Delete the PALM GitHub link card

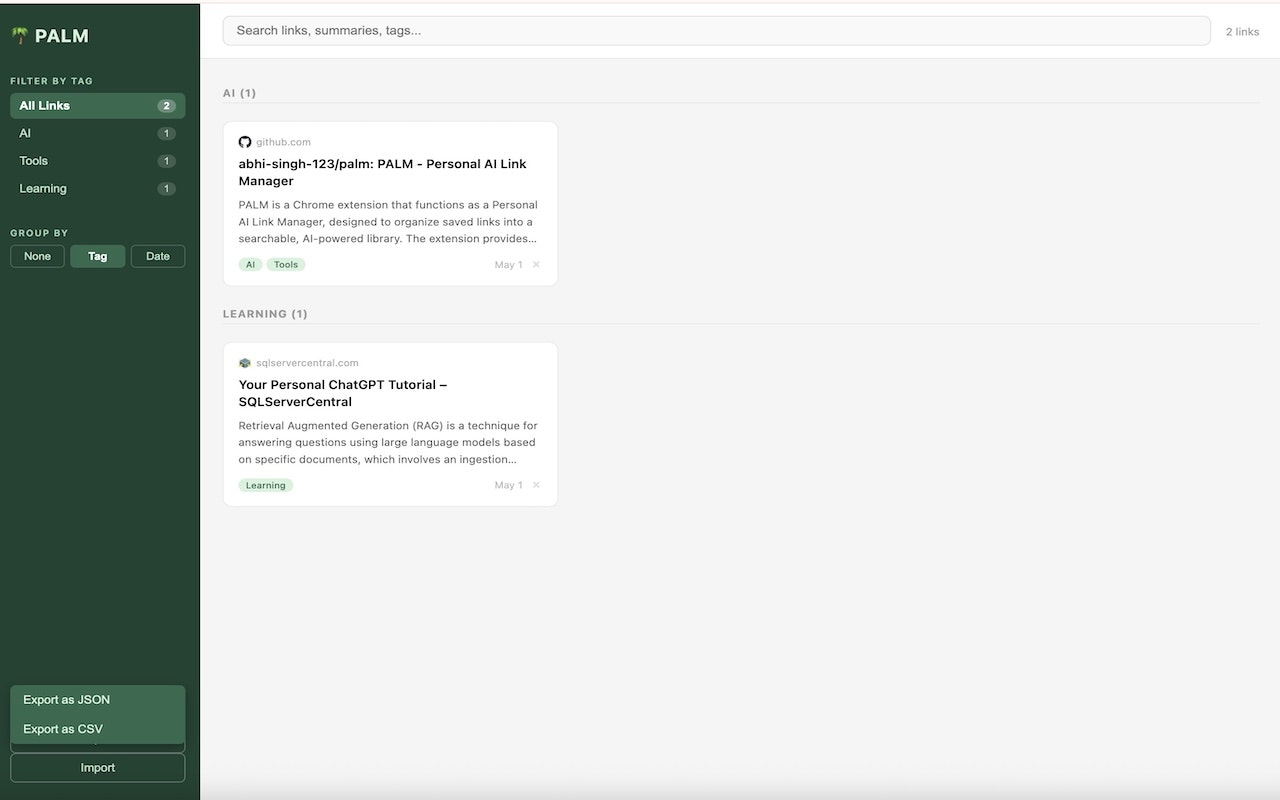click(536, 265)
